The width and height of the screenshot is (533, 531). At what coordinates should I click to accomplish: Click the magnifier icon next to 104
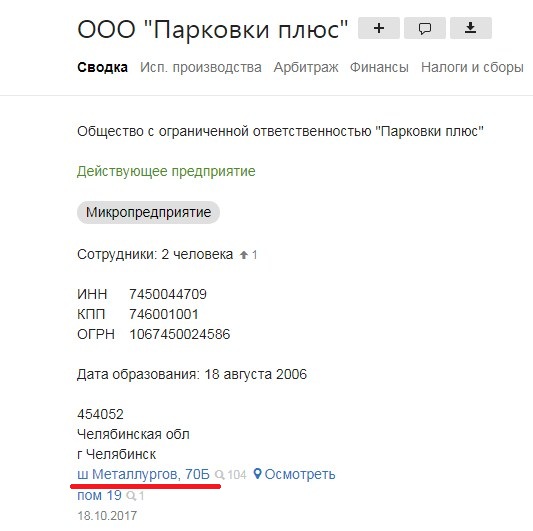[220, 475]
